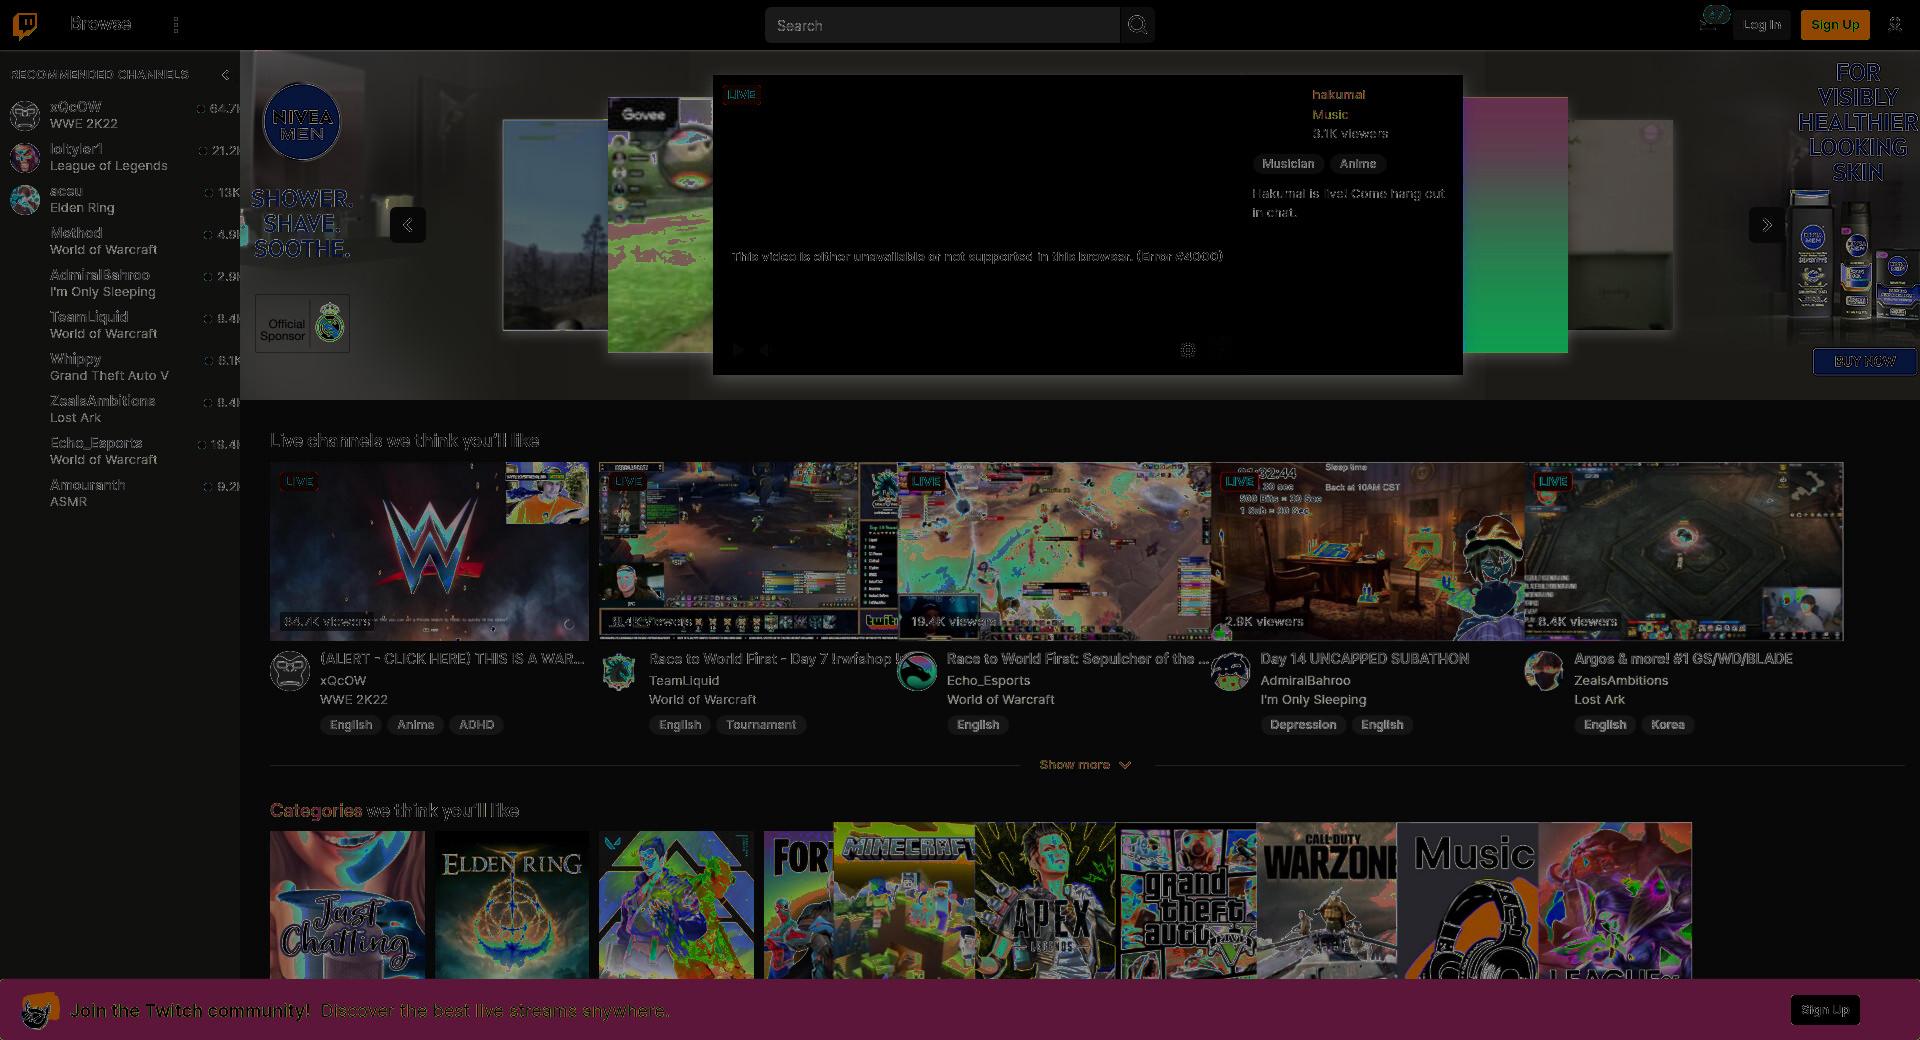Go to next carousel stream

1767,225
